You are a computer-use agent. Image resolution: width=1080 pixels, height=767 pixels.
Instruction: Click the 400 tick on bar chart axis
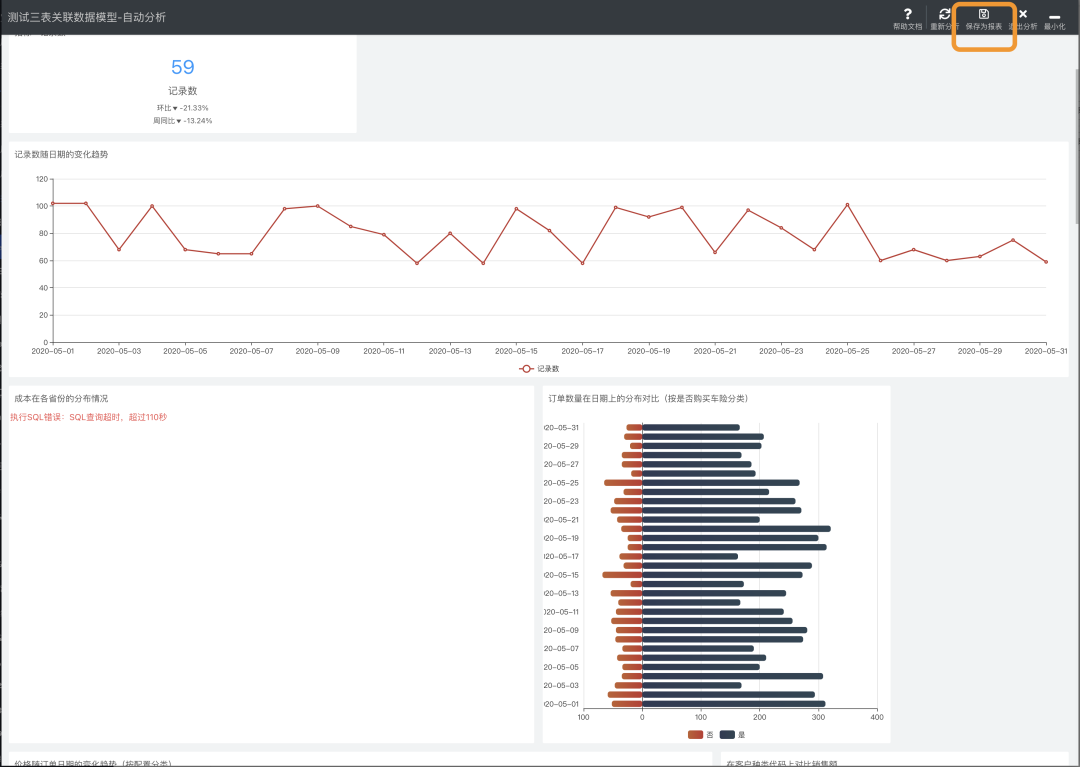click(x=877, y=717)
